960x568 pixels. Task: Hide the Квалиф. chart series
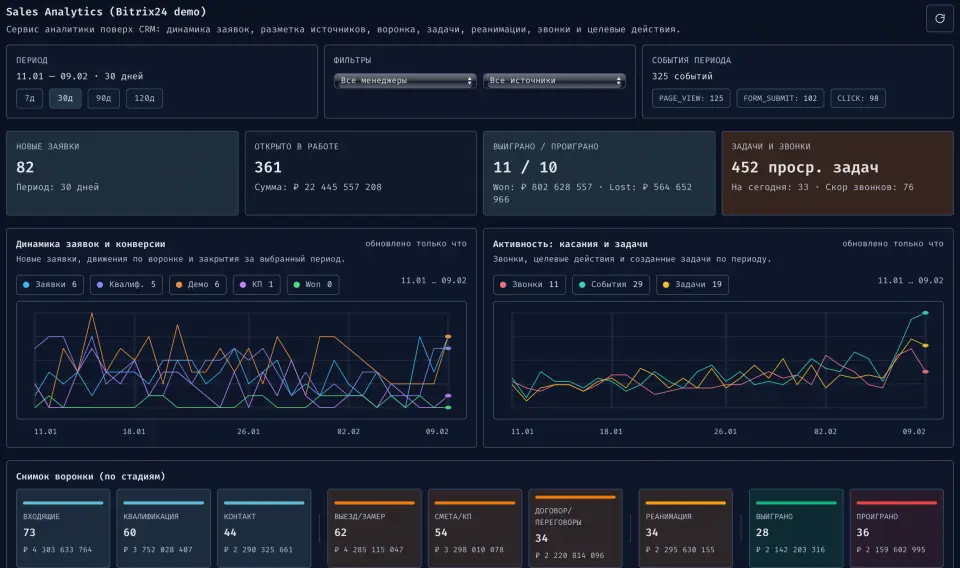pyautogui.click(x=127, y=285)
